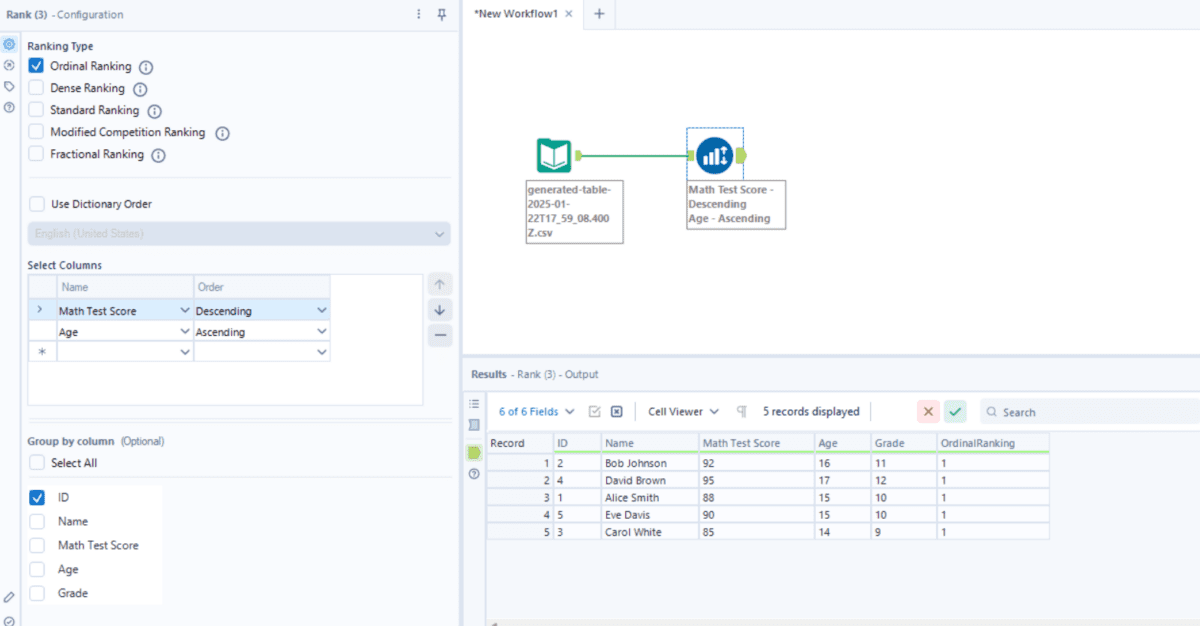Enable Dense Ranking checkbox
The image size is (1200, 626).
point(37,88)
